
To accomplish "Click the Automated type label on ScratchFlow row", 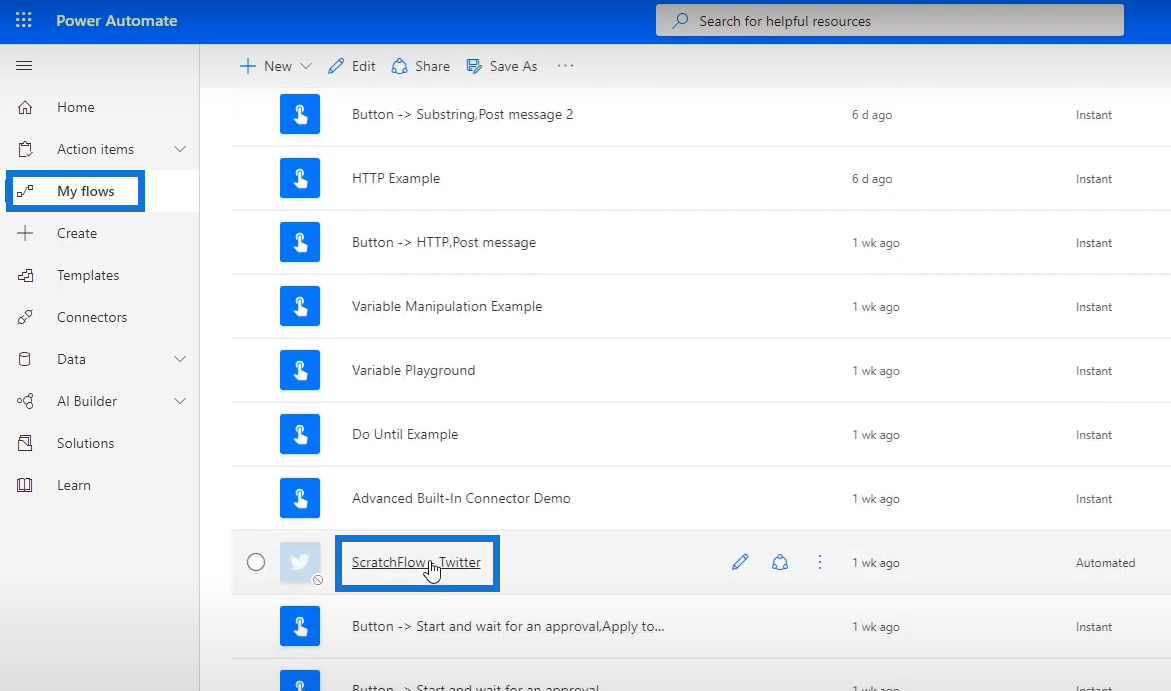I will (1105, 563).
